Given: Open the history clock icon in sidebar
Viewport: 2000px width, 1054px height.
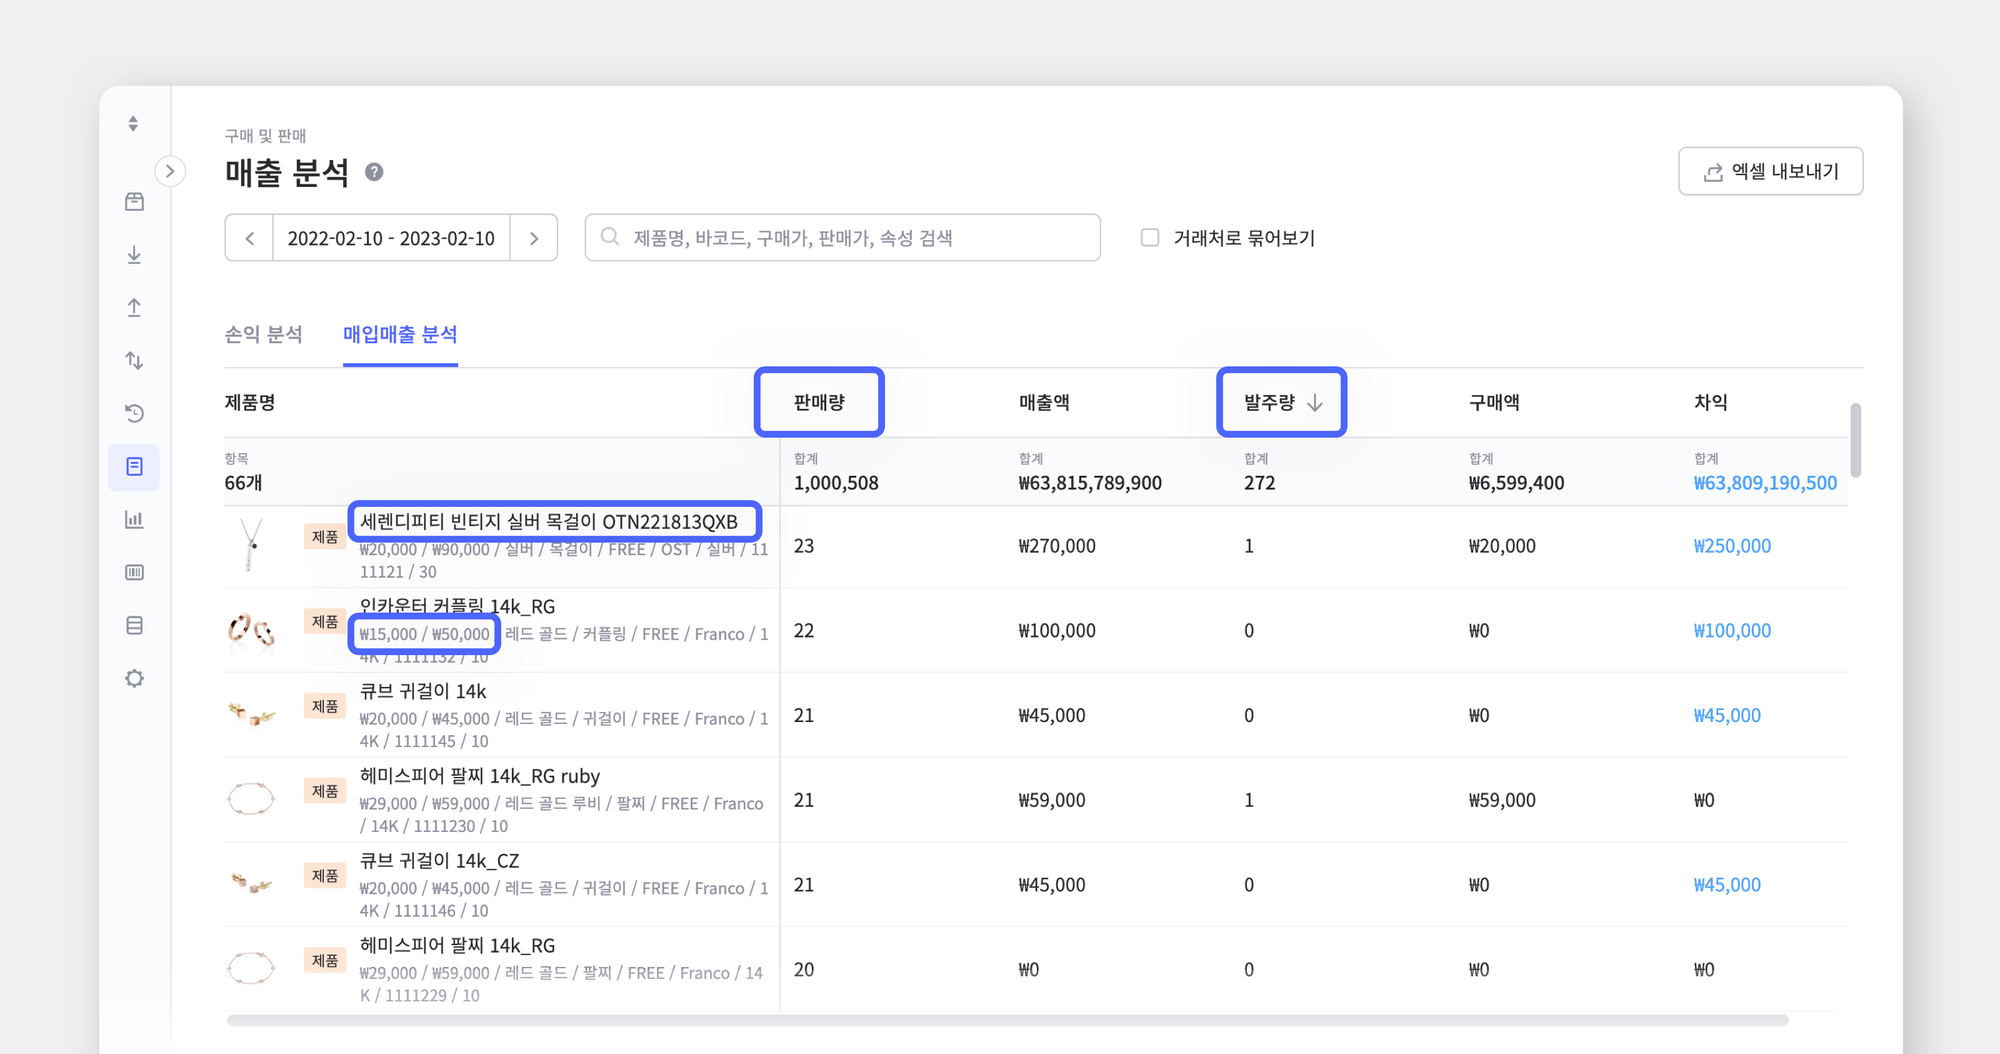Looking at the screenshot, I should point(134,413).
